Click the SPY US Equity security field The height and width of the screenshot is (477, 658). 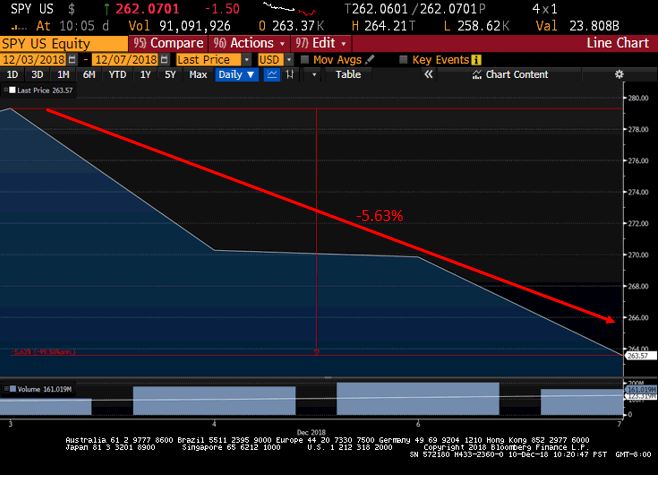pyautogui.click(x=64, y=44)
